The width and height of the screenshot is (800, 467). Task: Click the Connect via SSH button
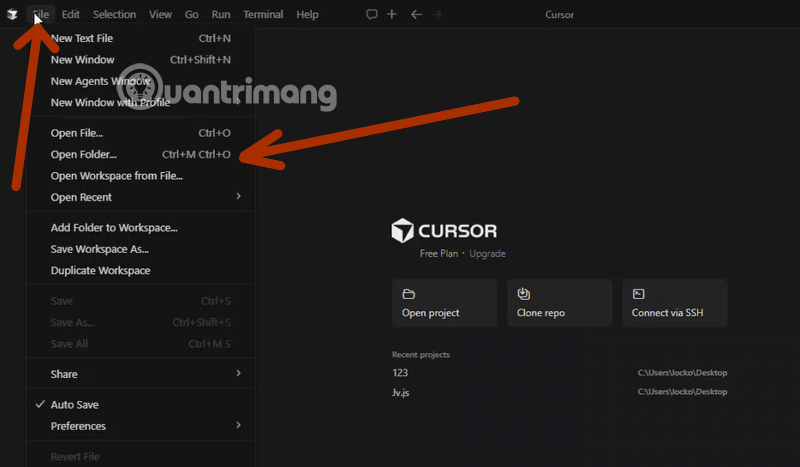(x=674, y=303)
